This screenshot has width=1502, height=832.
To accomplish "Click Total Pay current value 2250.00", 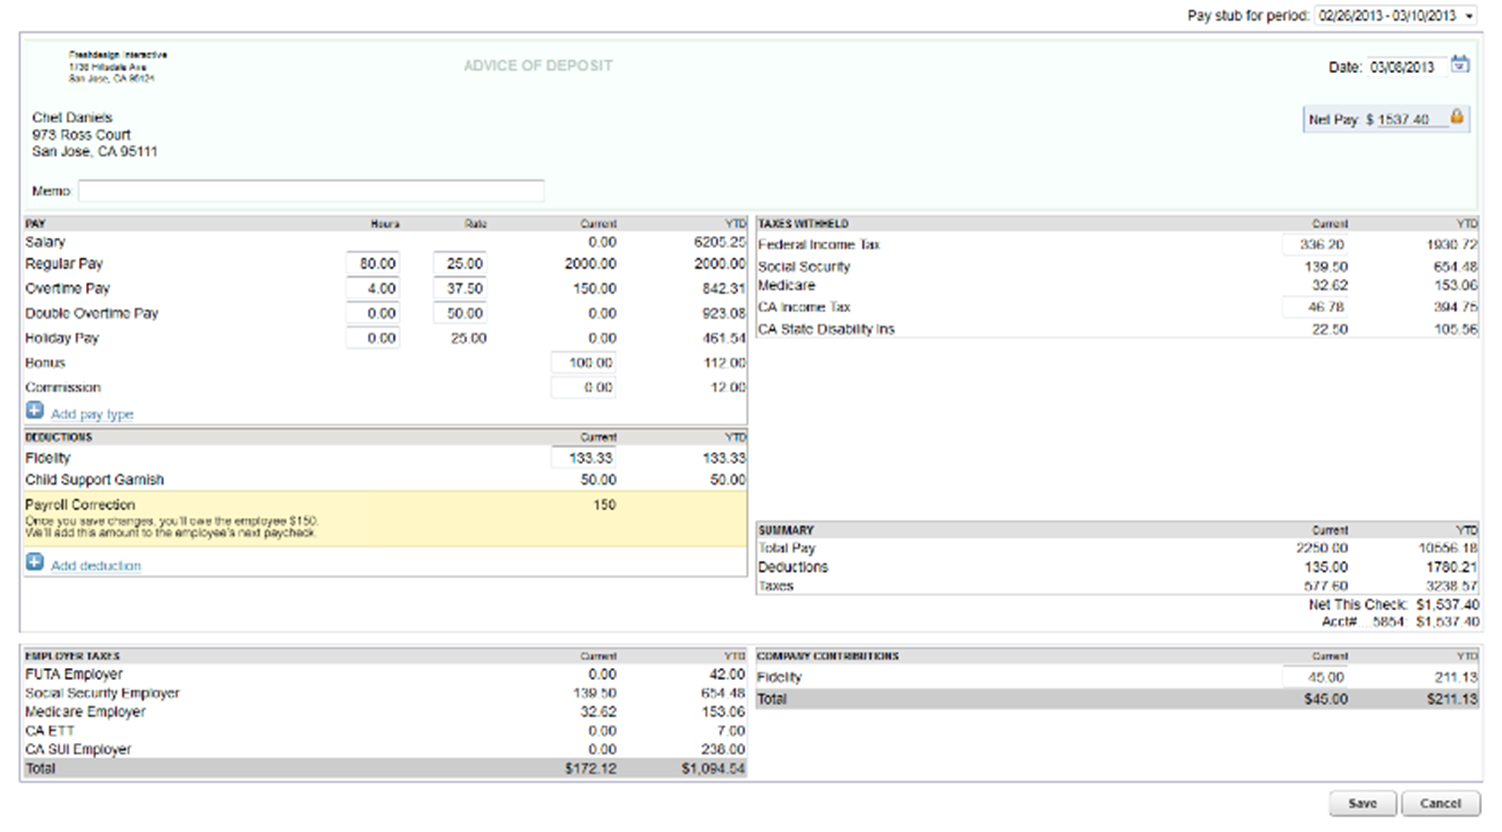I will click(x=1322, y=548).
